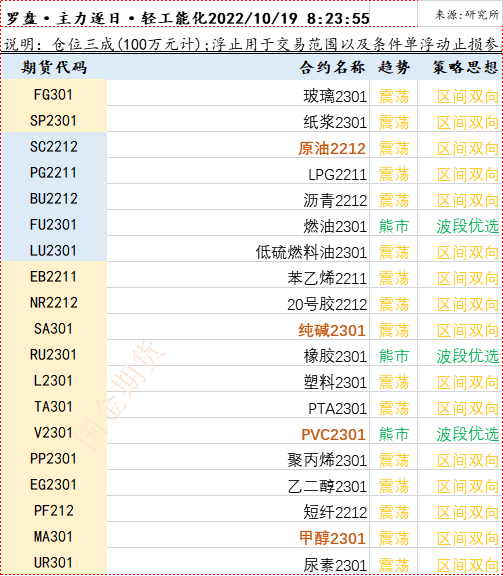Viewport: 503px width, 576px height.
Task: Click contract name PTA2301
Action: click(x=337, y=408)
